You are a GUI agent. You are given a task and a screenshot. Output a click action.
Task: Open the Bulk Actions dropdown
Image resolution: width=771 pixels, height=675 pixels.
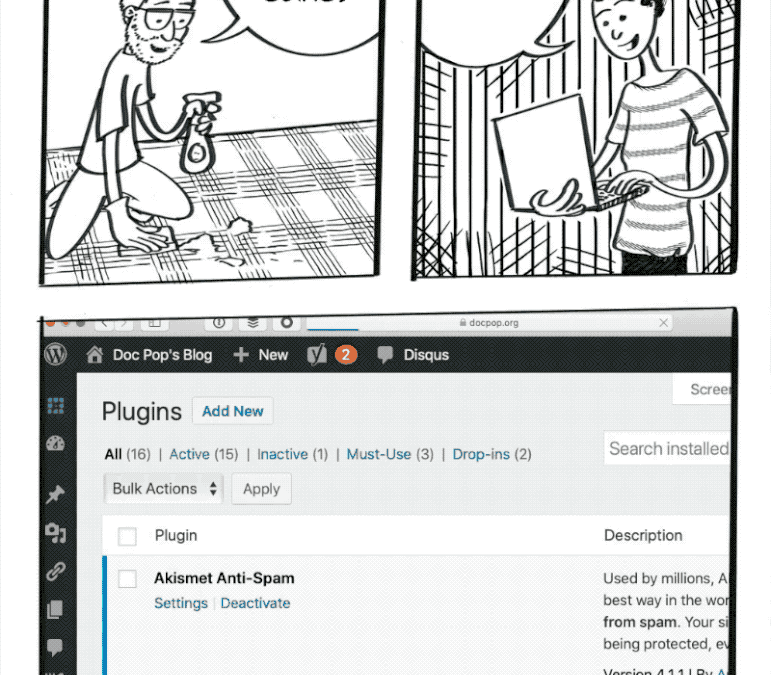(x=164, y=489)
